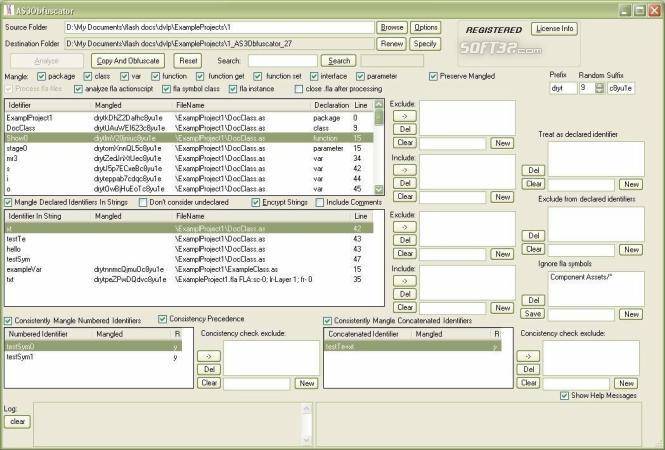Click the arrow button of concatenated consistency exclude
Viewport: 665px width, 450px height.
click(x=528, y=356)
